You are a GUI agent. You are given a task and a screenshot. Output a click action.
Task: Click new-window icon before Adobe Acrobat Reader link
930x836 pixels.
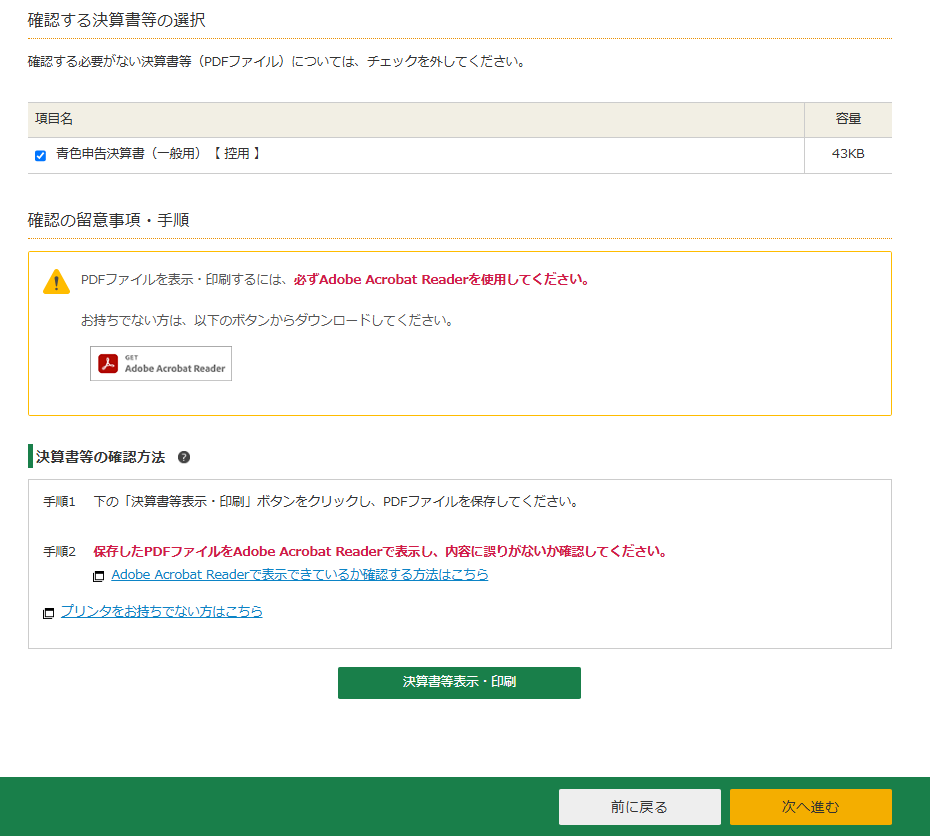[x=98, y=576]
